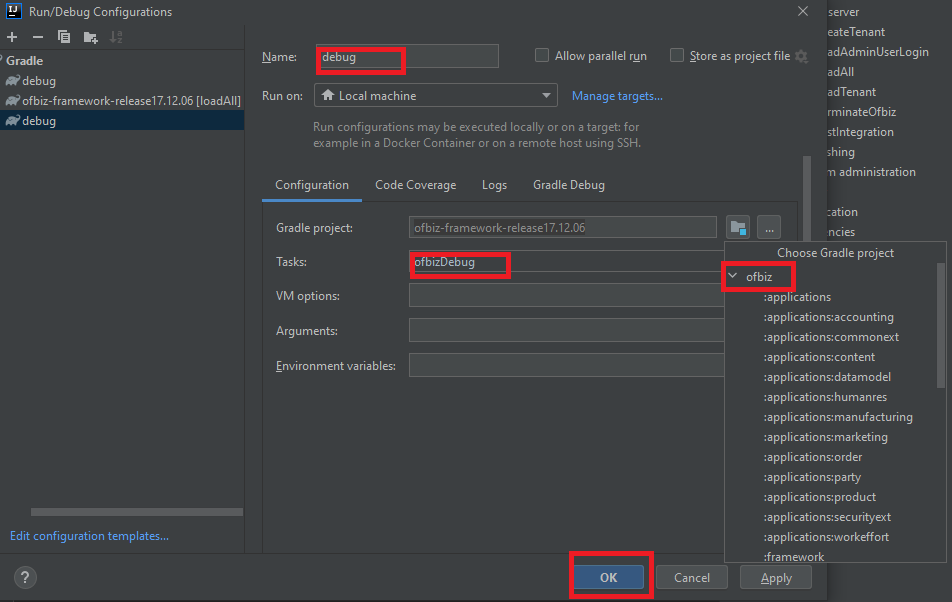Confirm with the OK button

tap(609, 577)
